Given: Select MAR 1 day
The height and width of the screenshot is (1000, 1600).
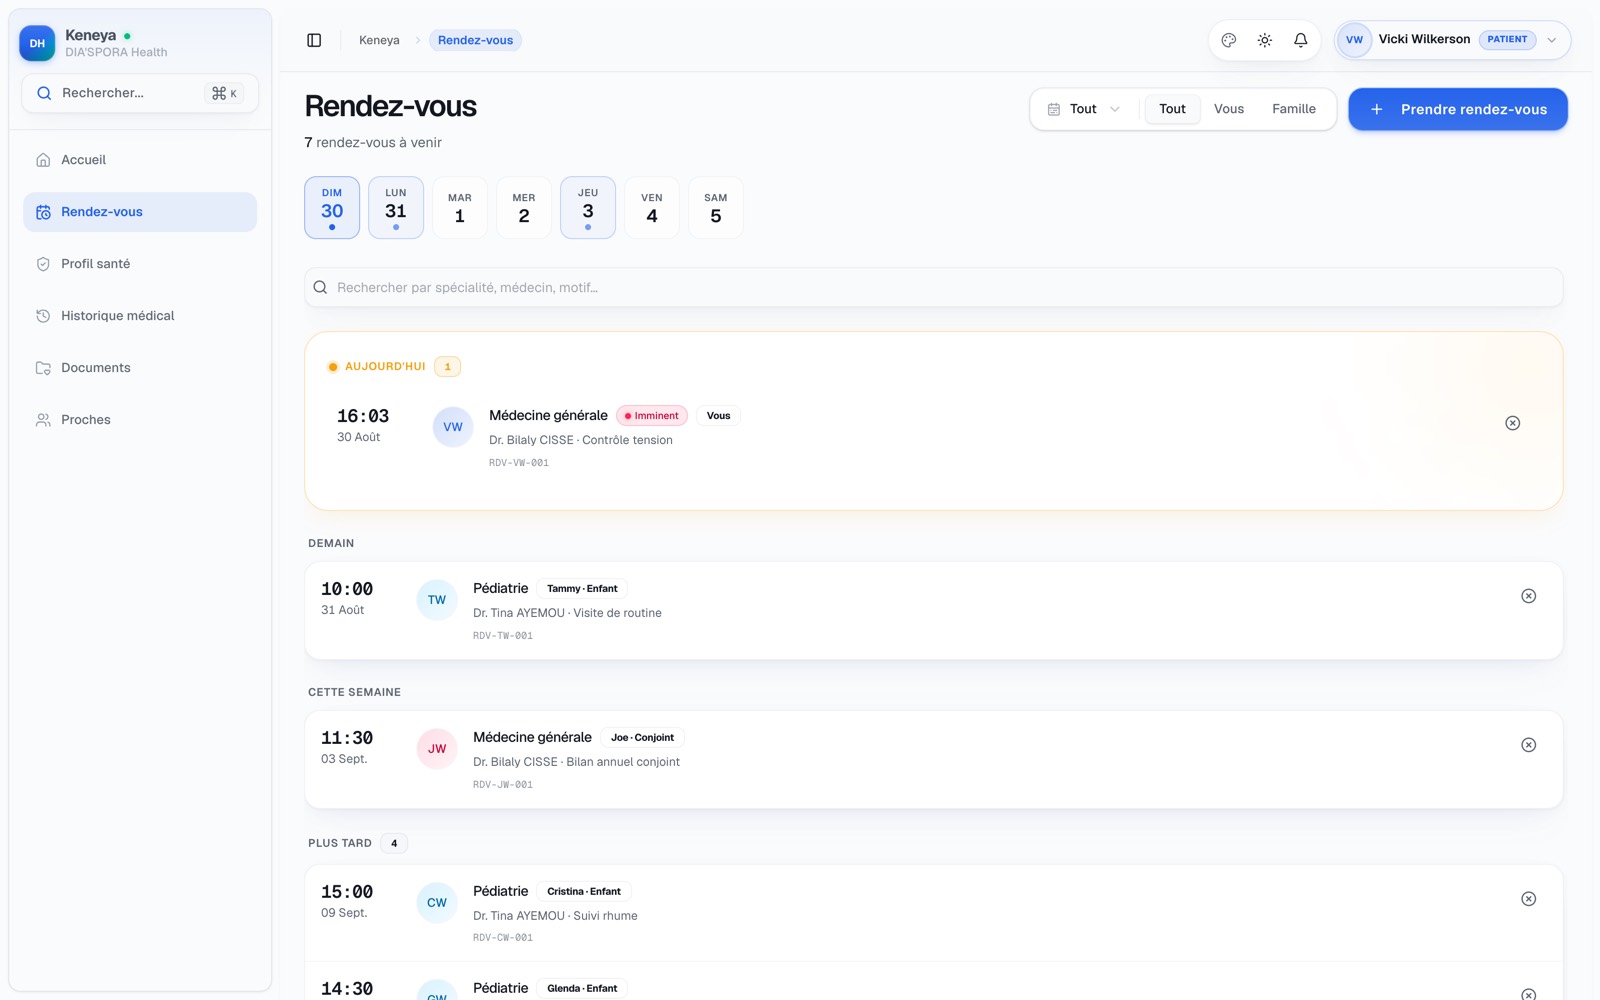Looking at the screenshot, I should click(x=460, y=208).
